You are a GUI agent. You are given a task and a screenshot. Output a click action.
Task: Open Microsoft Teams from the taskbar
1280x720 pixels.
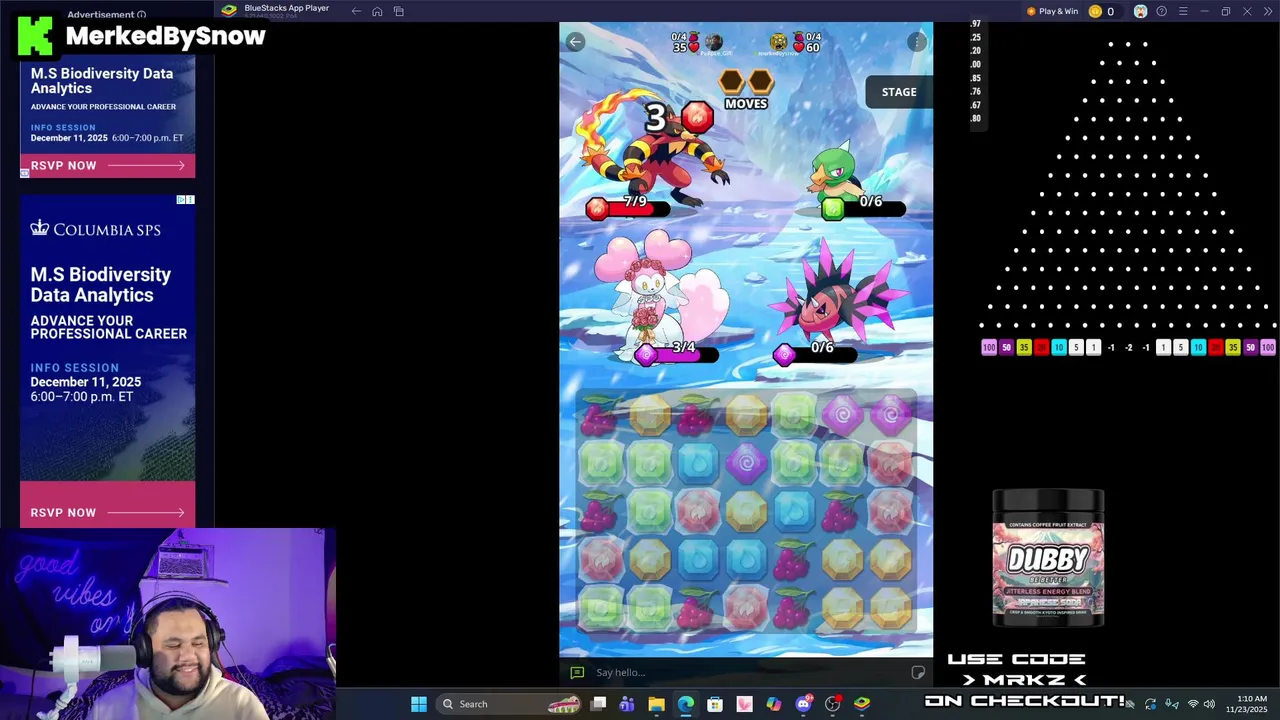[627, 704]
